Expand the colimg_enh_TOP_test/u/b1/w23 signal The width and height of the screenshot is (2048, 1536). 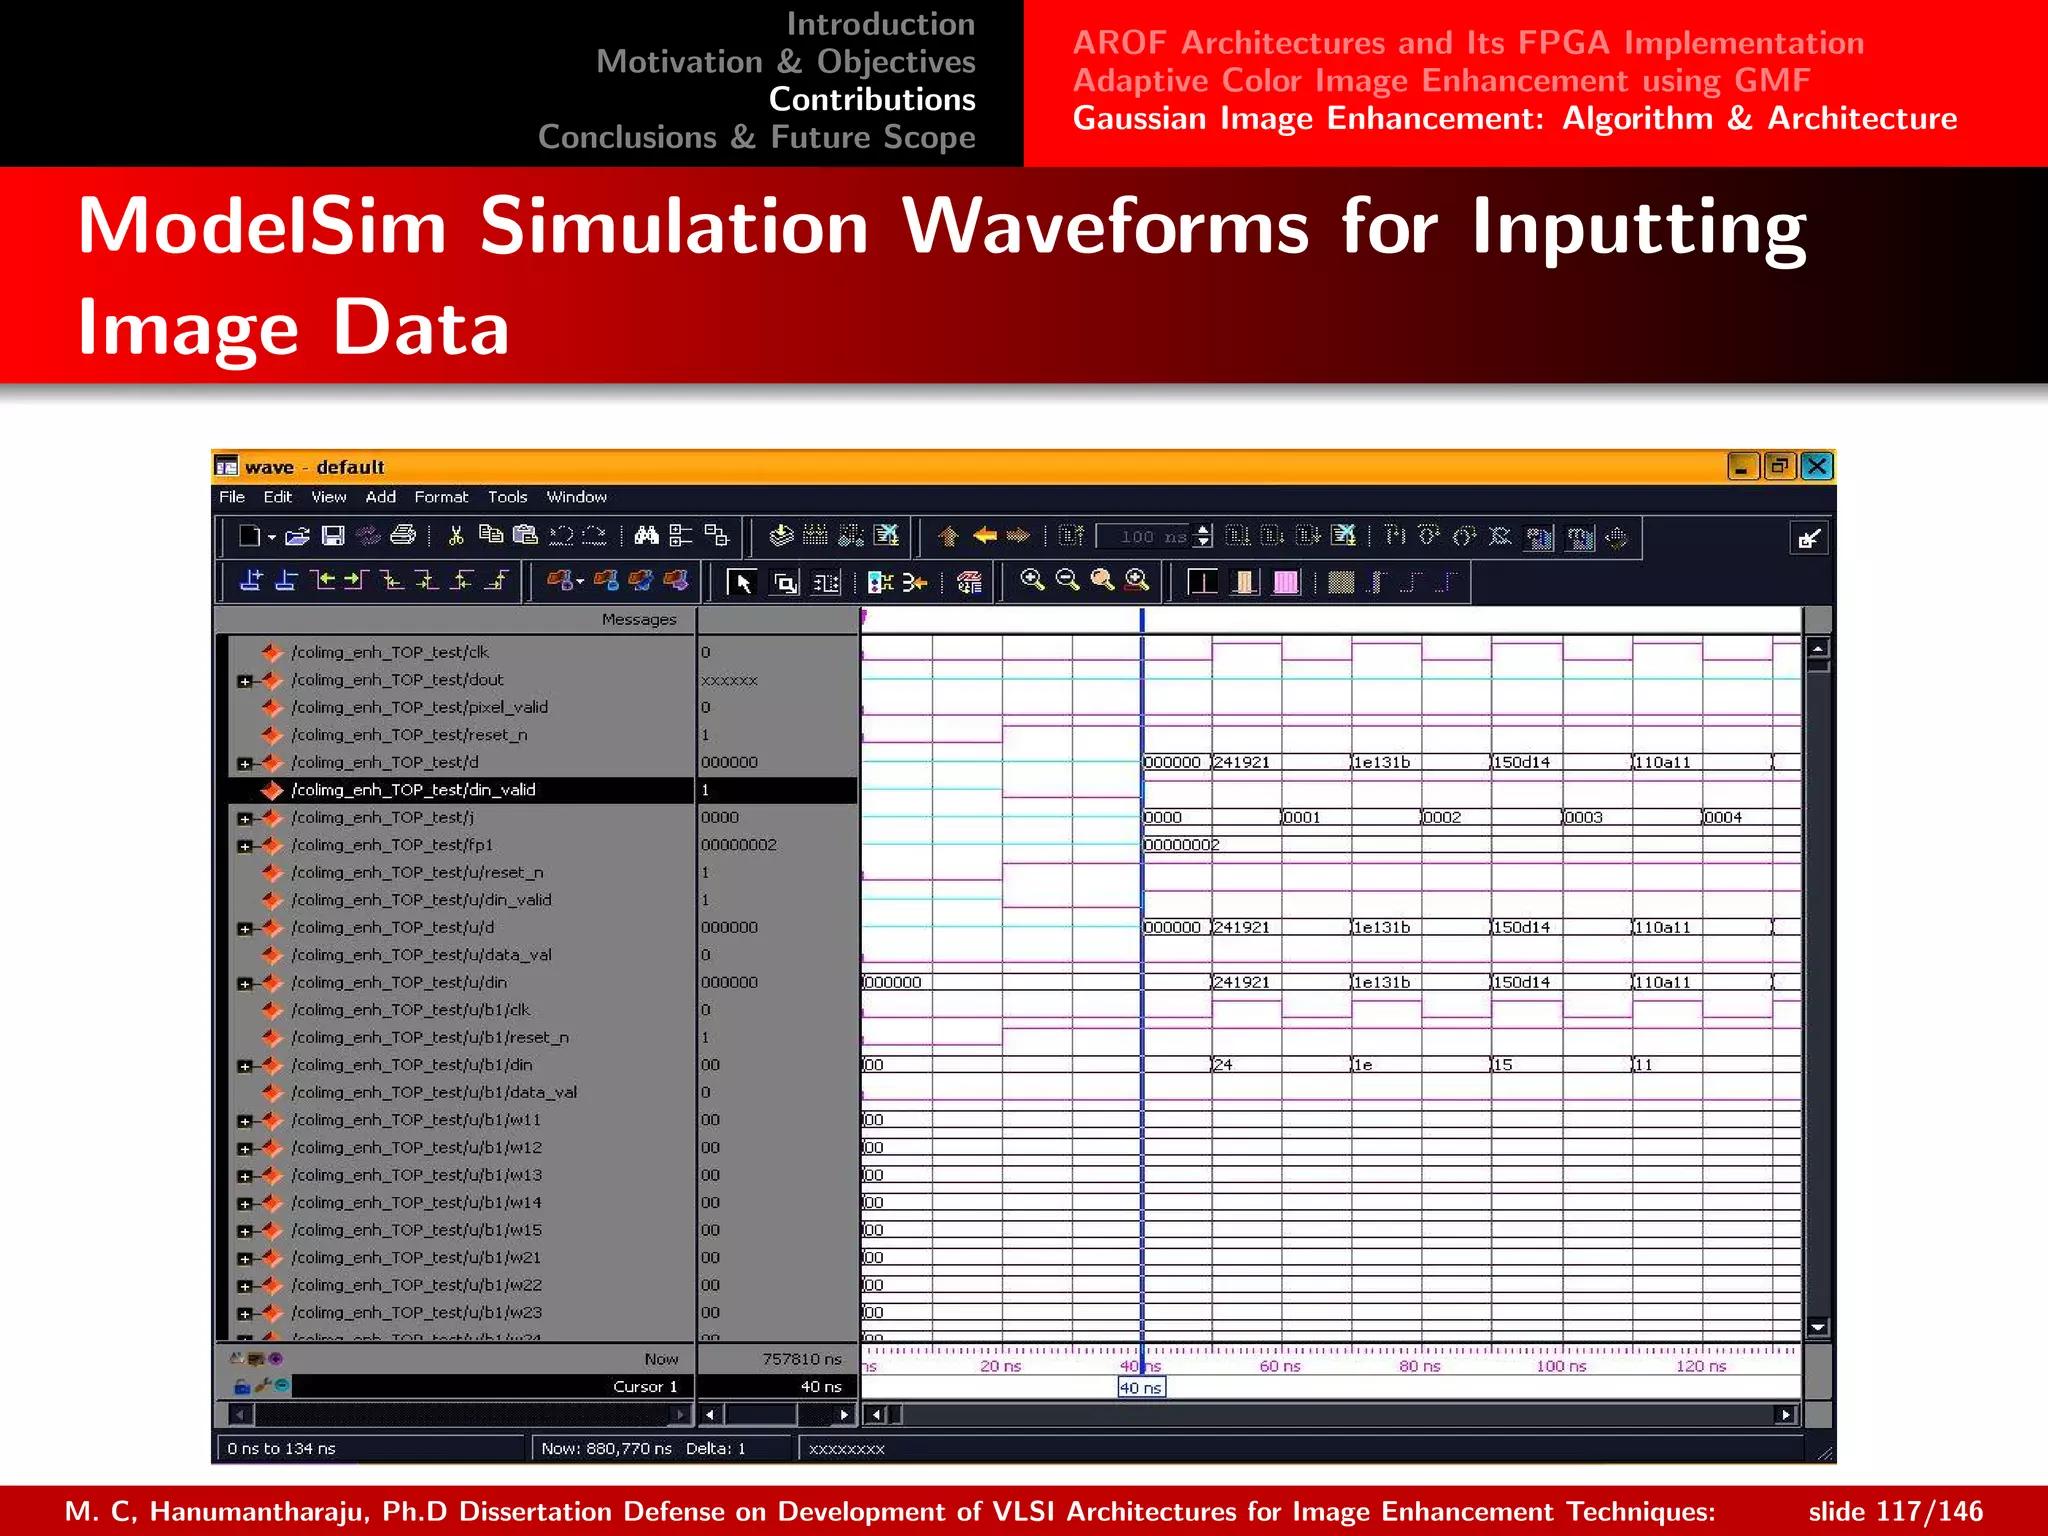coord(244,1314)
